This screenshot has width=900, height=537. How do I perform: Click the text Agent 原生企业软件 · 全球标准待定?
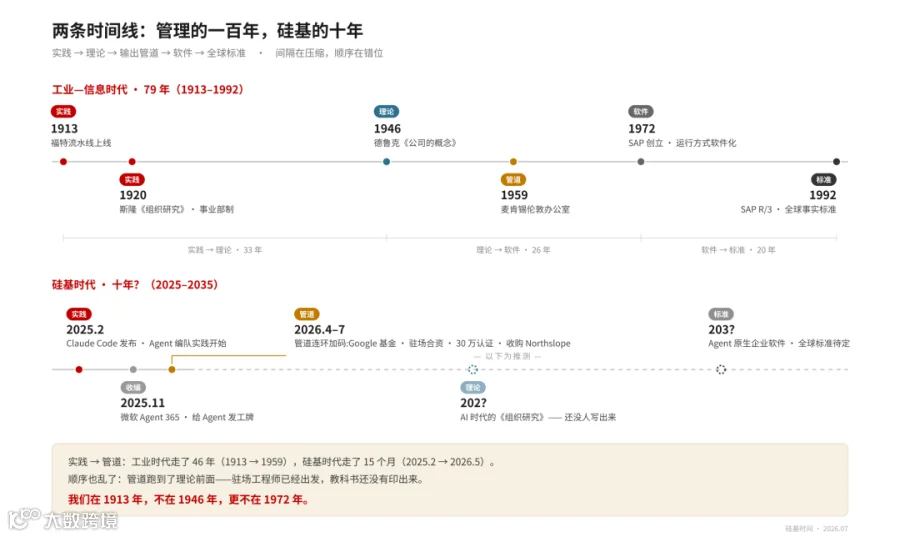pos(779,344)
